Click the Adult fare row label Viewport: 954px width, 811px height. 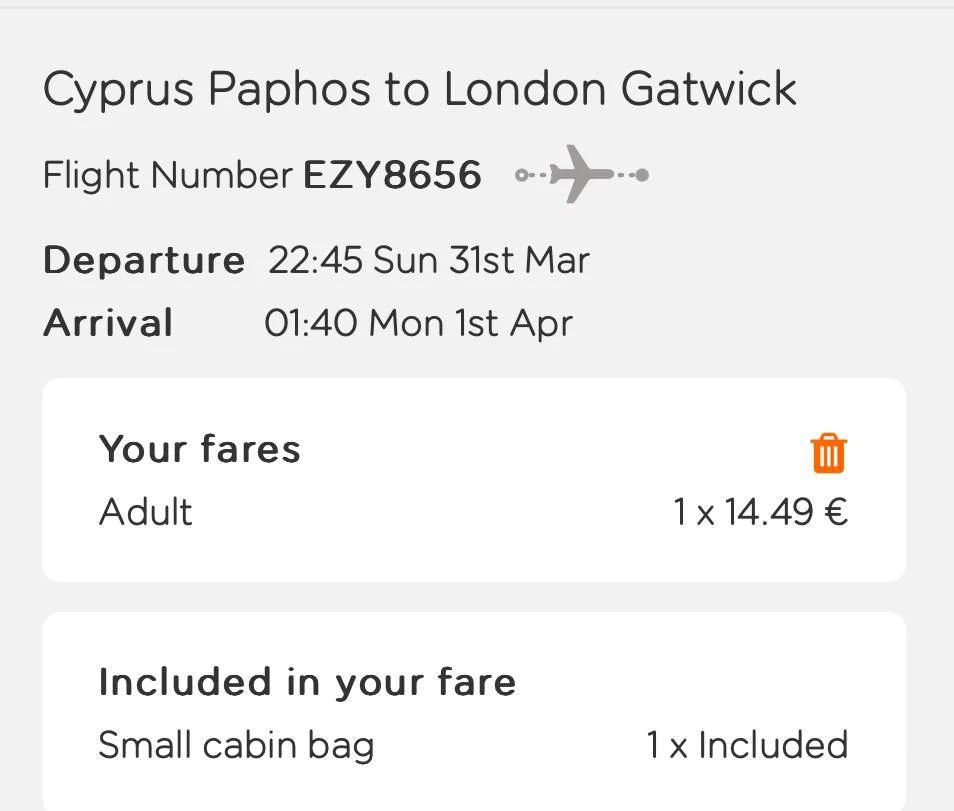pos(146,512)
